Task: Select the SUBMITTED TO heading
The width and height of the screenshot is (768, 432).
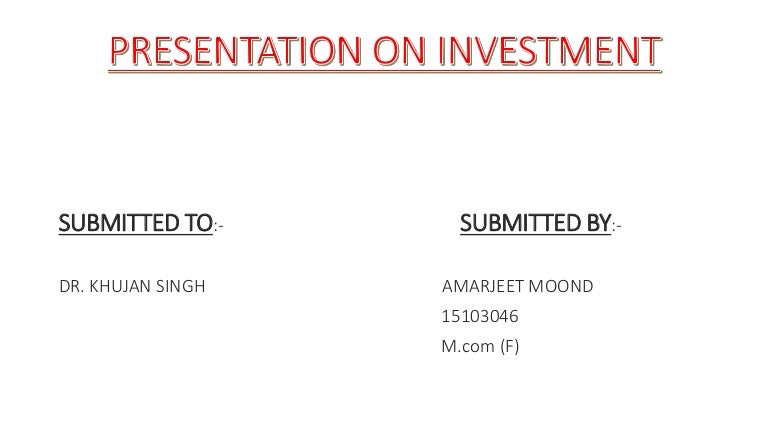Action: (136, 224)
